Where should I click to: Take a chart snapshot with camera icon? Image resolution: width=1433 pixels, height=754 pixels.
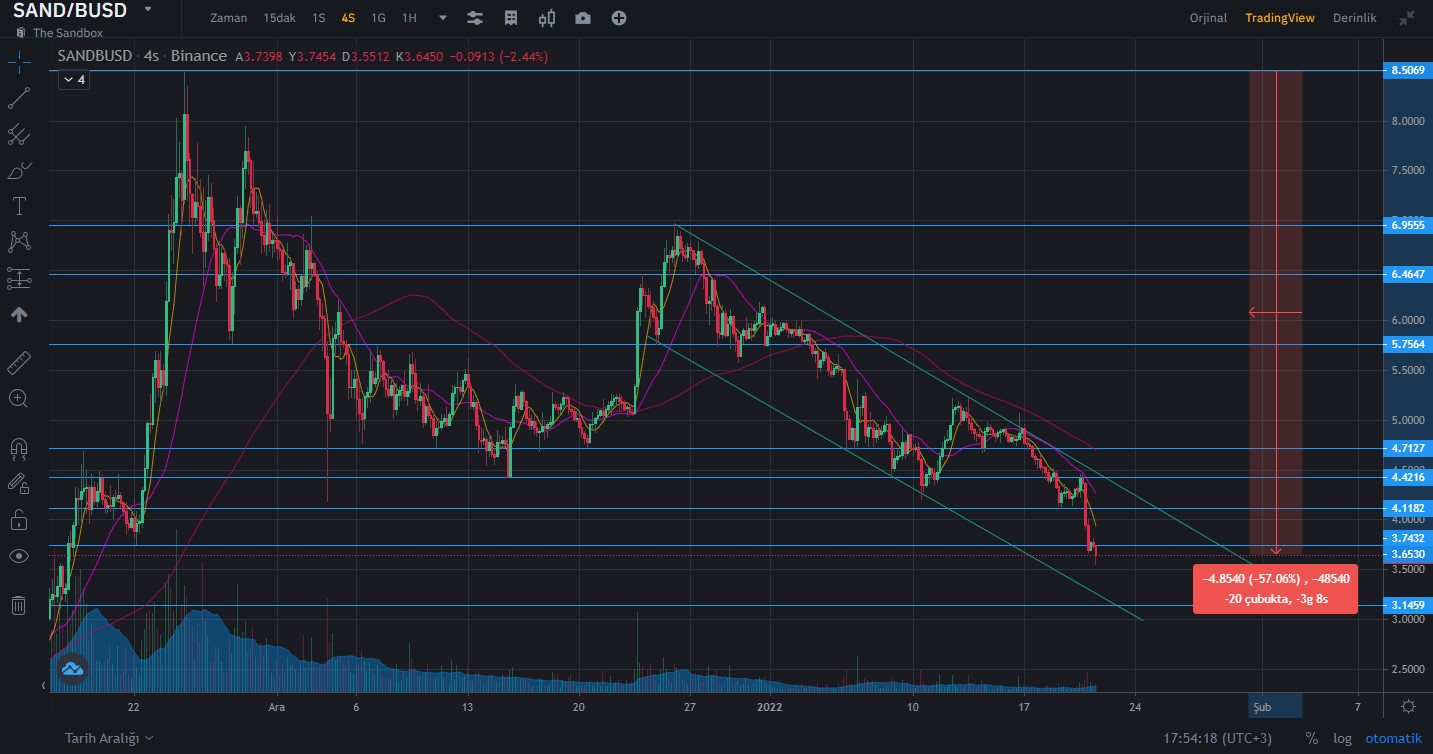pos(583,18)
